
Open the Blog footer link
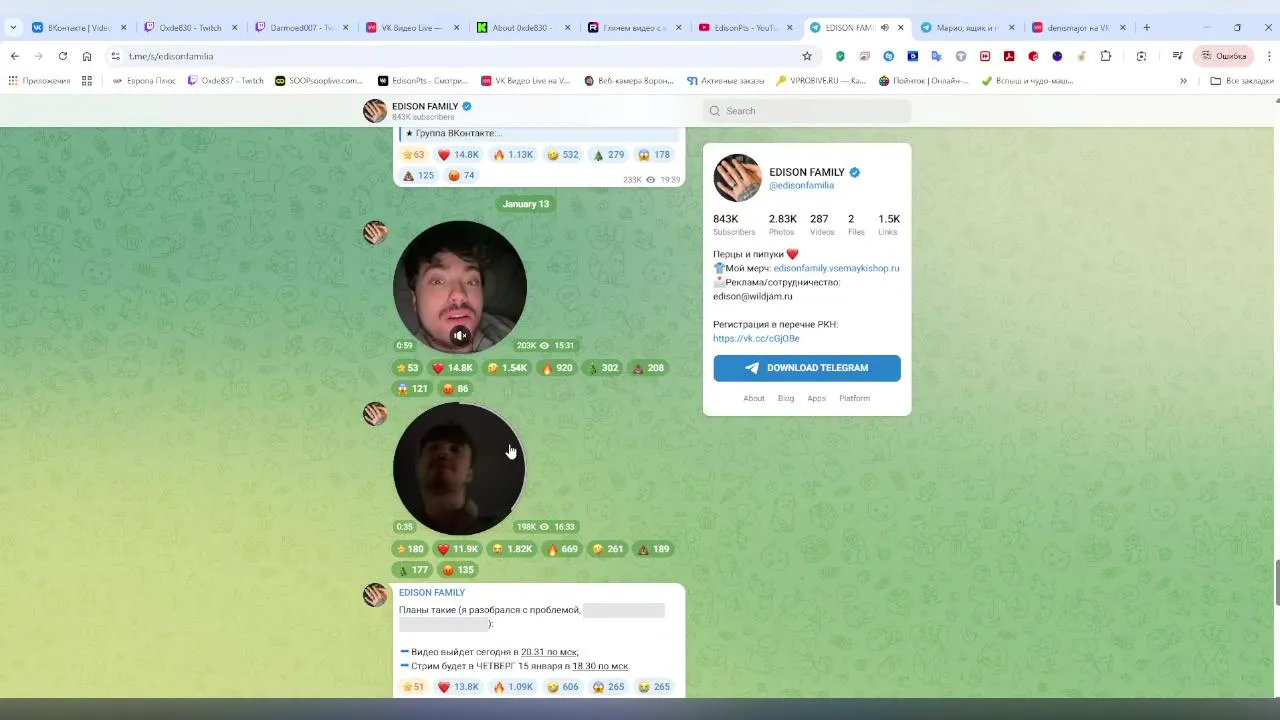[786, 398]
